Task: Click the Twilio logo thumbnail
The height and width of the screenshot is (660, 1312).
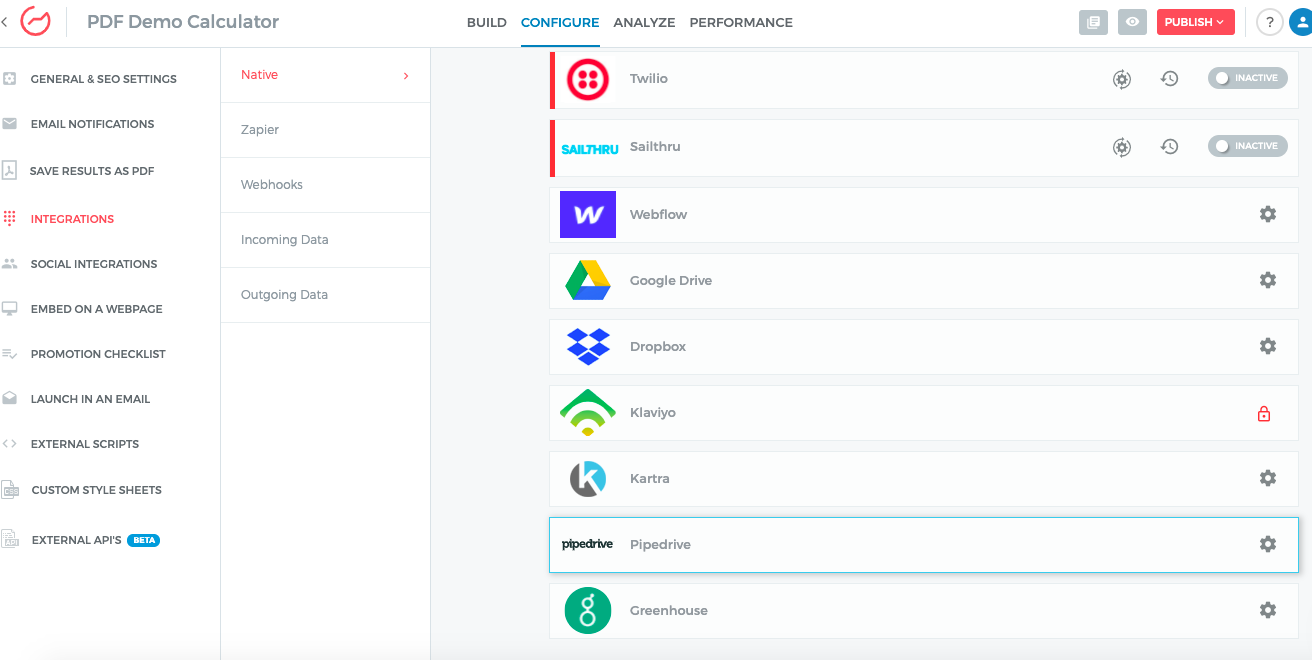Action: [588, 79]
